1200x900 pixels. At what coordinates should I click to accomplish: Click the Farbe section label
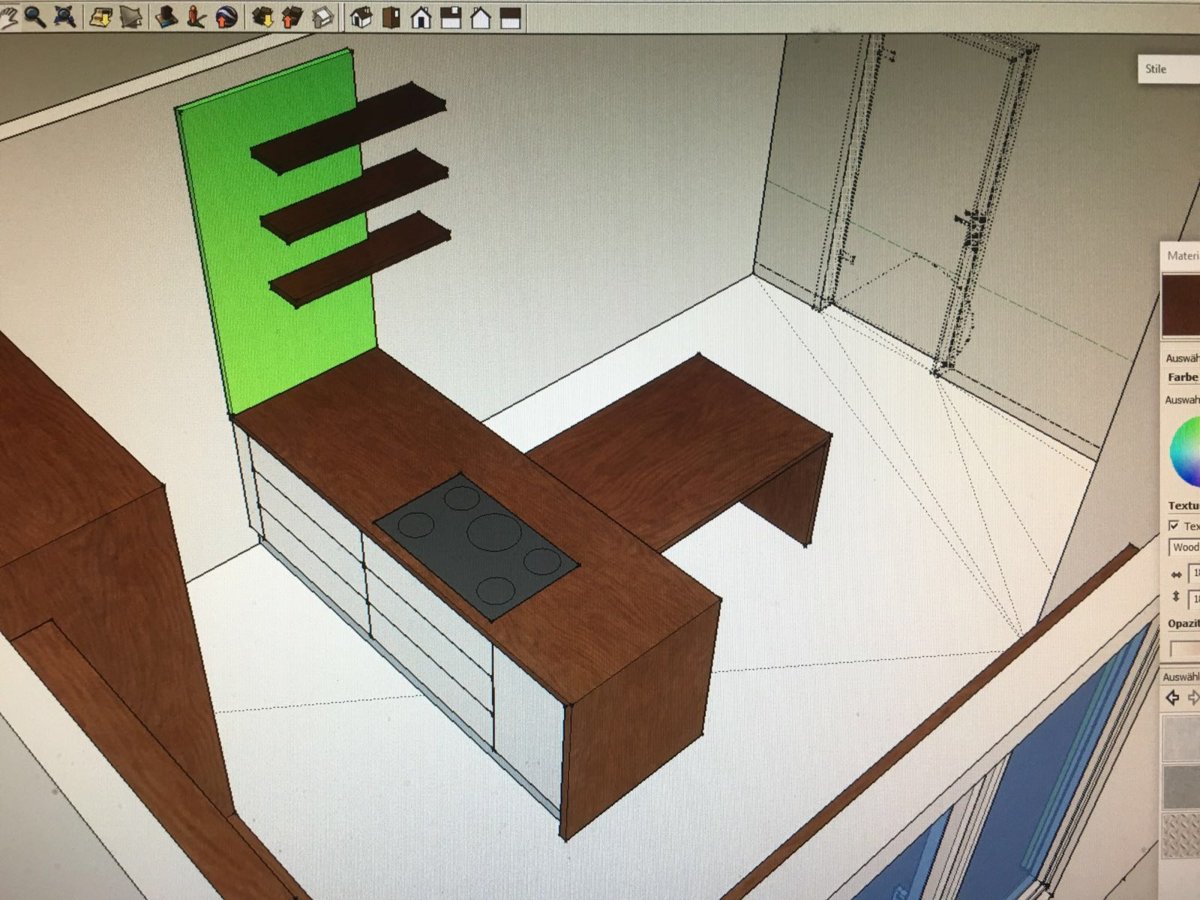click(x=1183, y=378)
